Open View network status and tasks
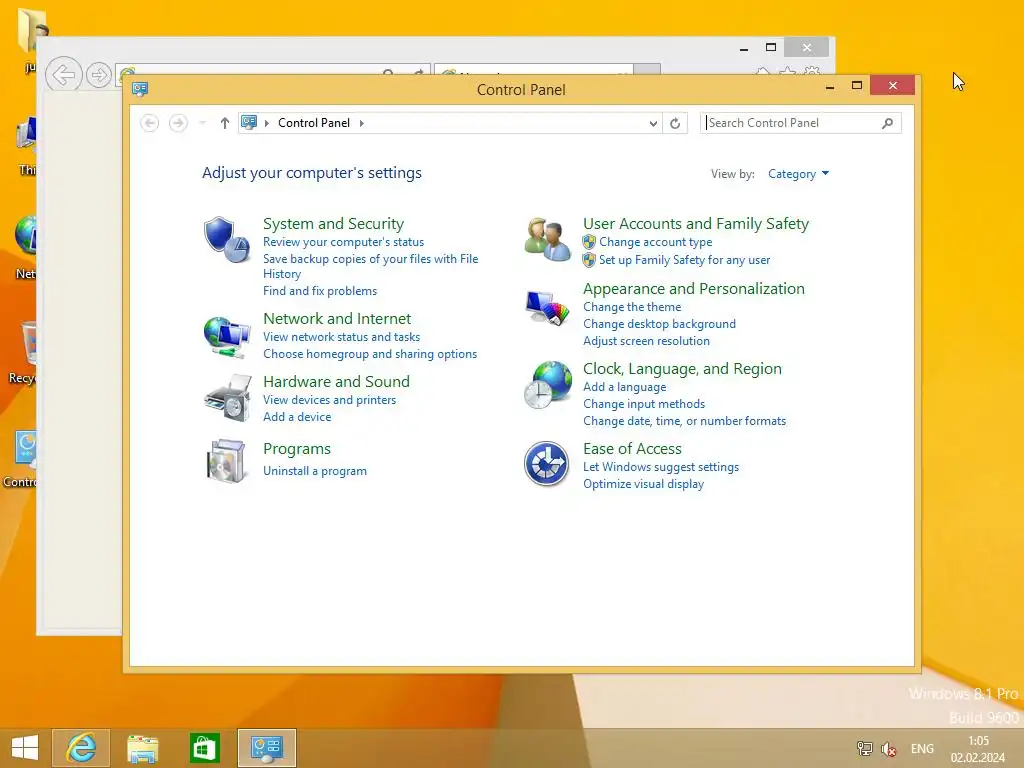The width and height of the screenshot is (1024, 768). coord(342,337)
